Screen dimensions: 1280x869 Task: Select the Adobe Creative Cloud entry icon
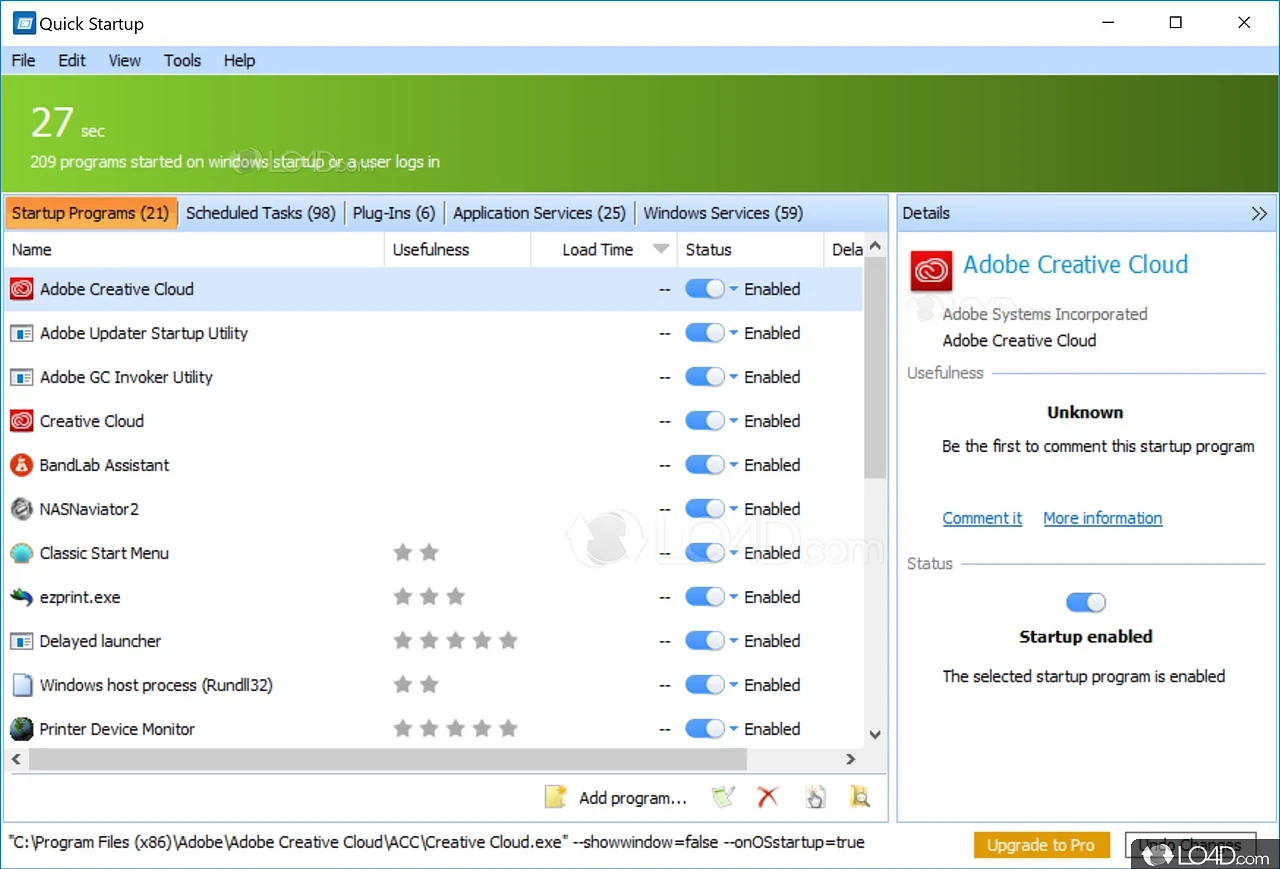[x=21, y=289]
